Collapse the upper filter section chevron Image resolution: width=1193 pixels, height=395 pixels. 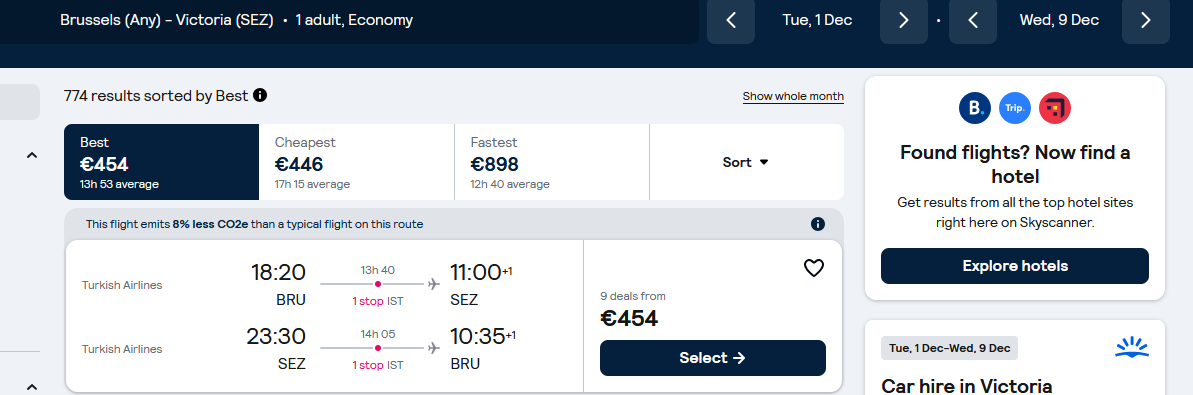(32, 155)
